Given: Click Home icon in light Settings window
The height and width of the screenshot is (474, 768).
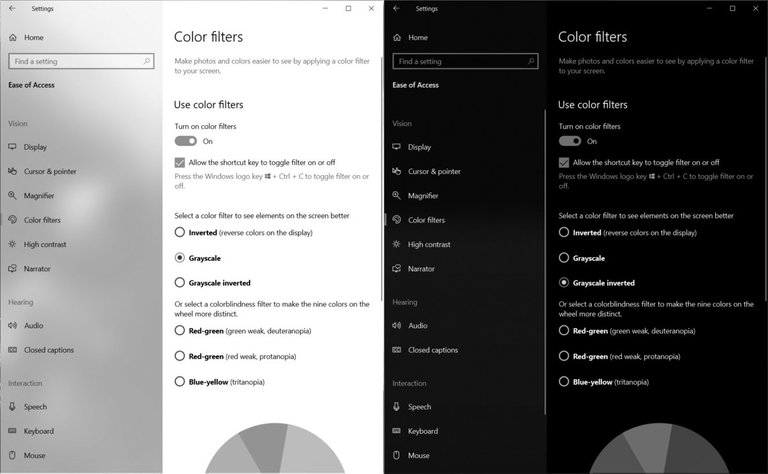Looking at the screenshot, I should (x=13, y=37).
